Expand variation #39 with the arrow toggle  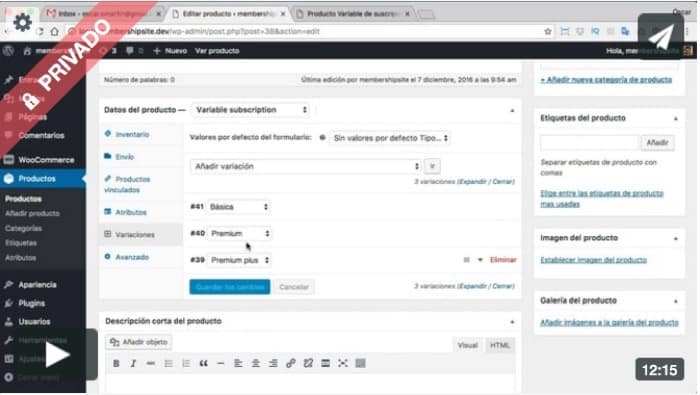(x=480, y=260)
